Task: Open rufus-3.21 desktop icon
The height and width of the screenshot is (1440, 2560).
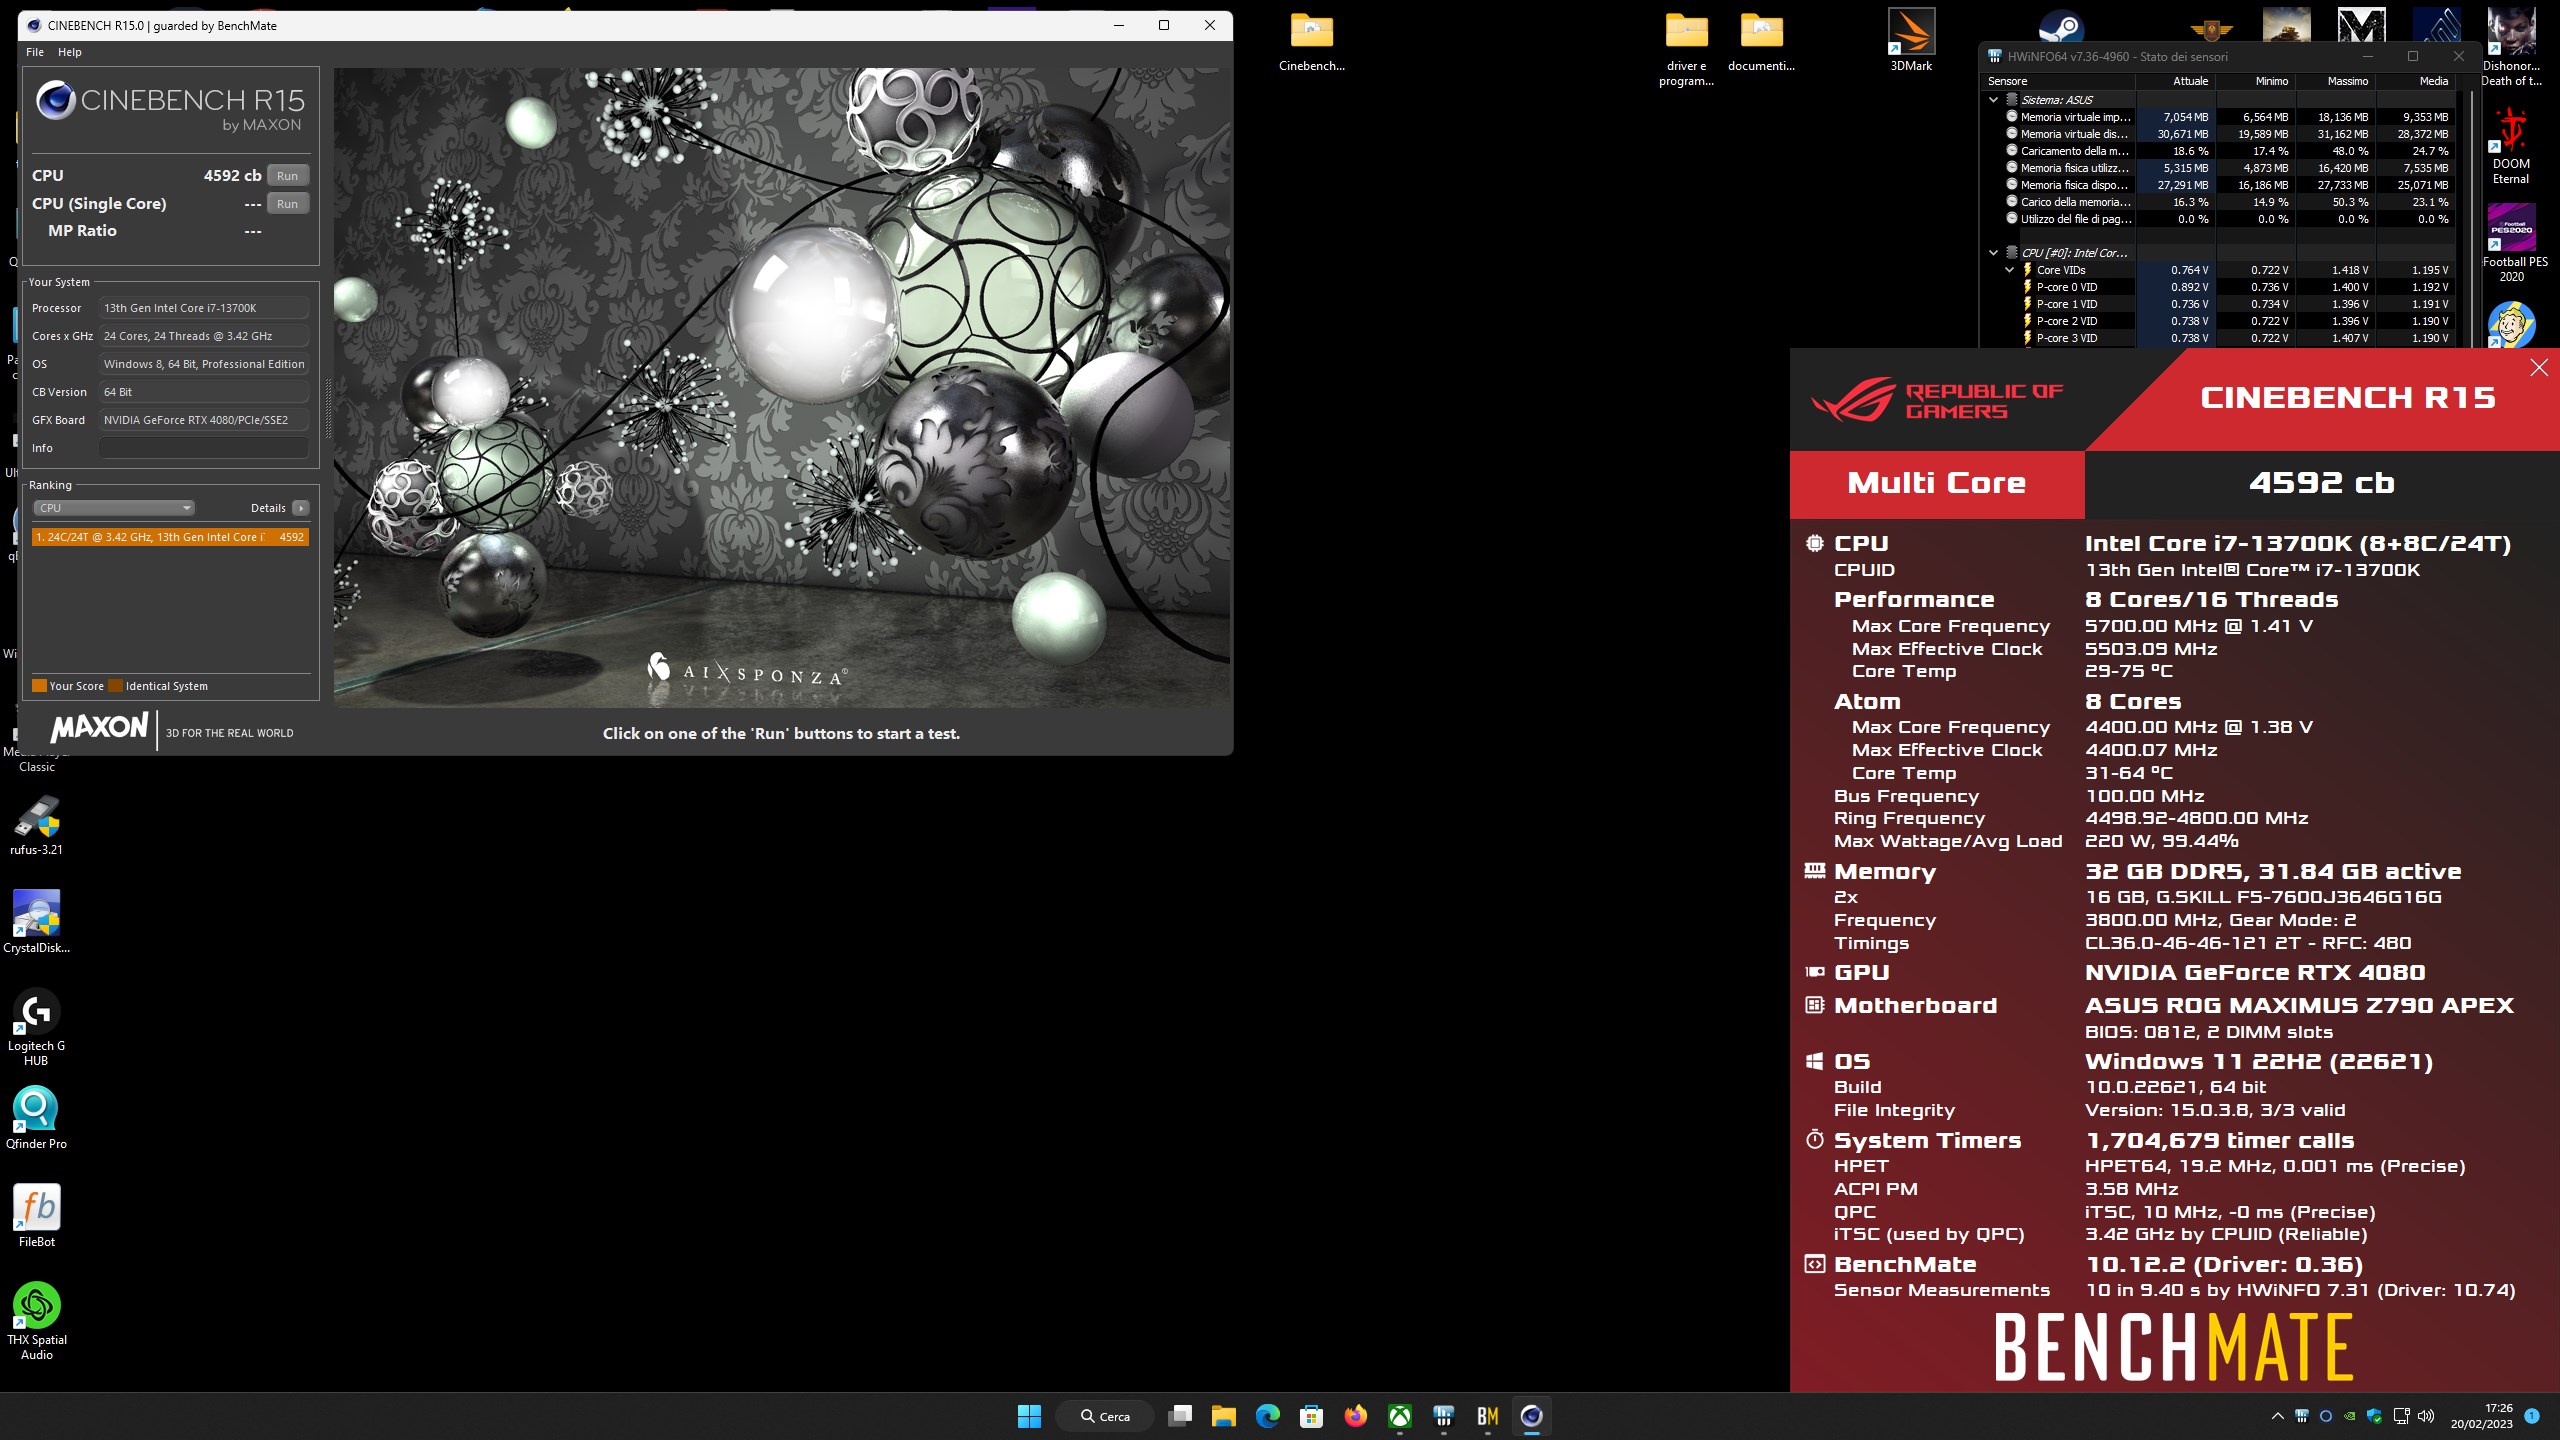Action: tap(36, 825)
